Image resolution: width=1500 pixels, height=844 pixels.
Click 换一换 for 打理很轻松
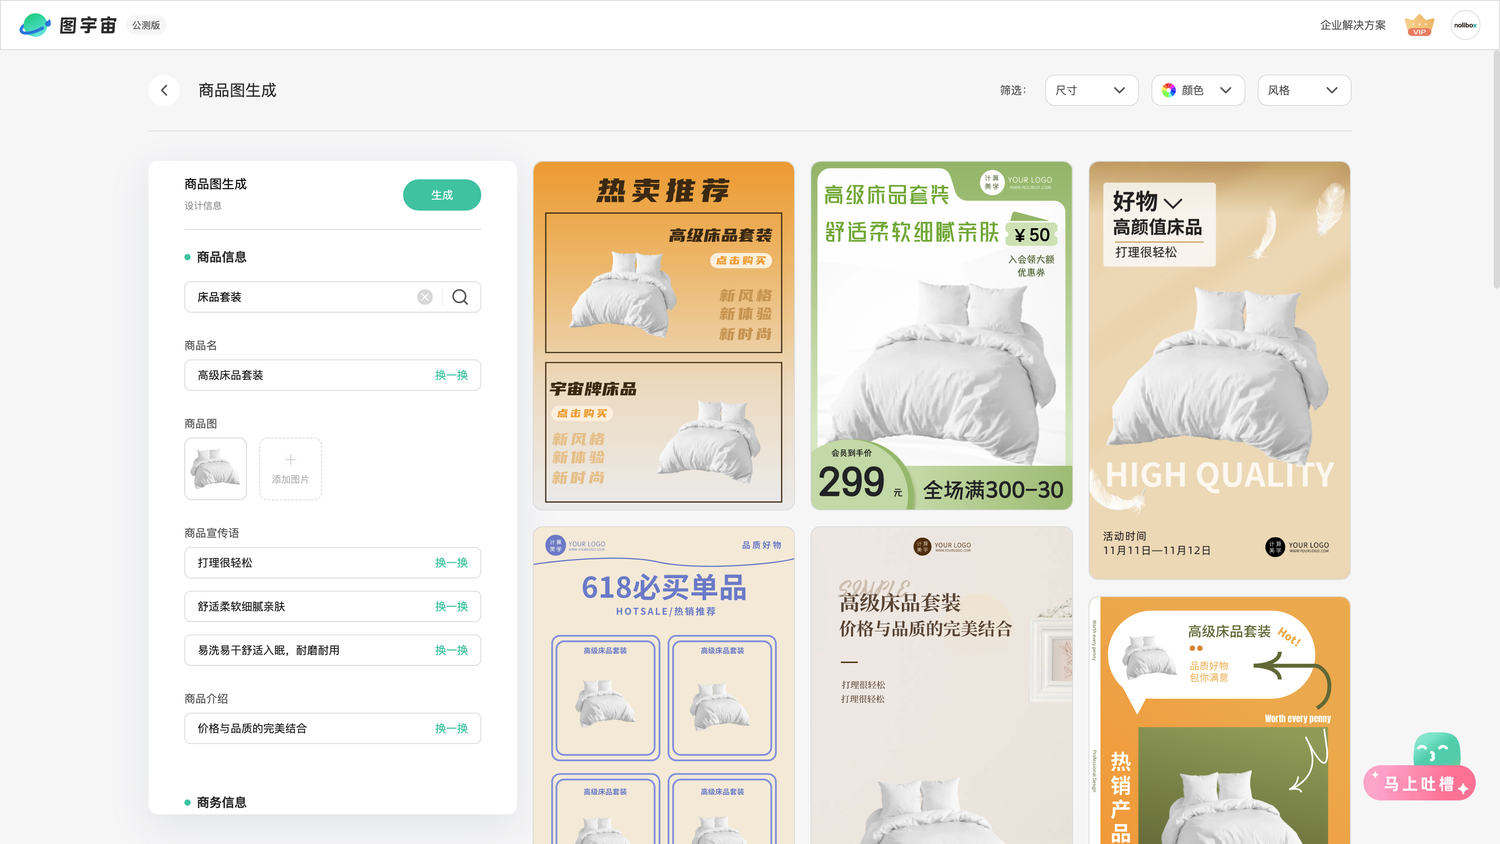pos(451,563)
